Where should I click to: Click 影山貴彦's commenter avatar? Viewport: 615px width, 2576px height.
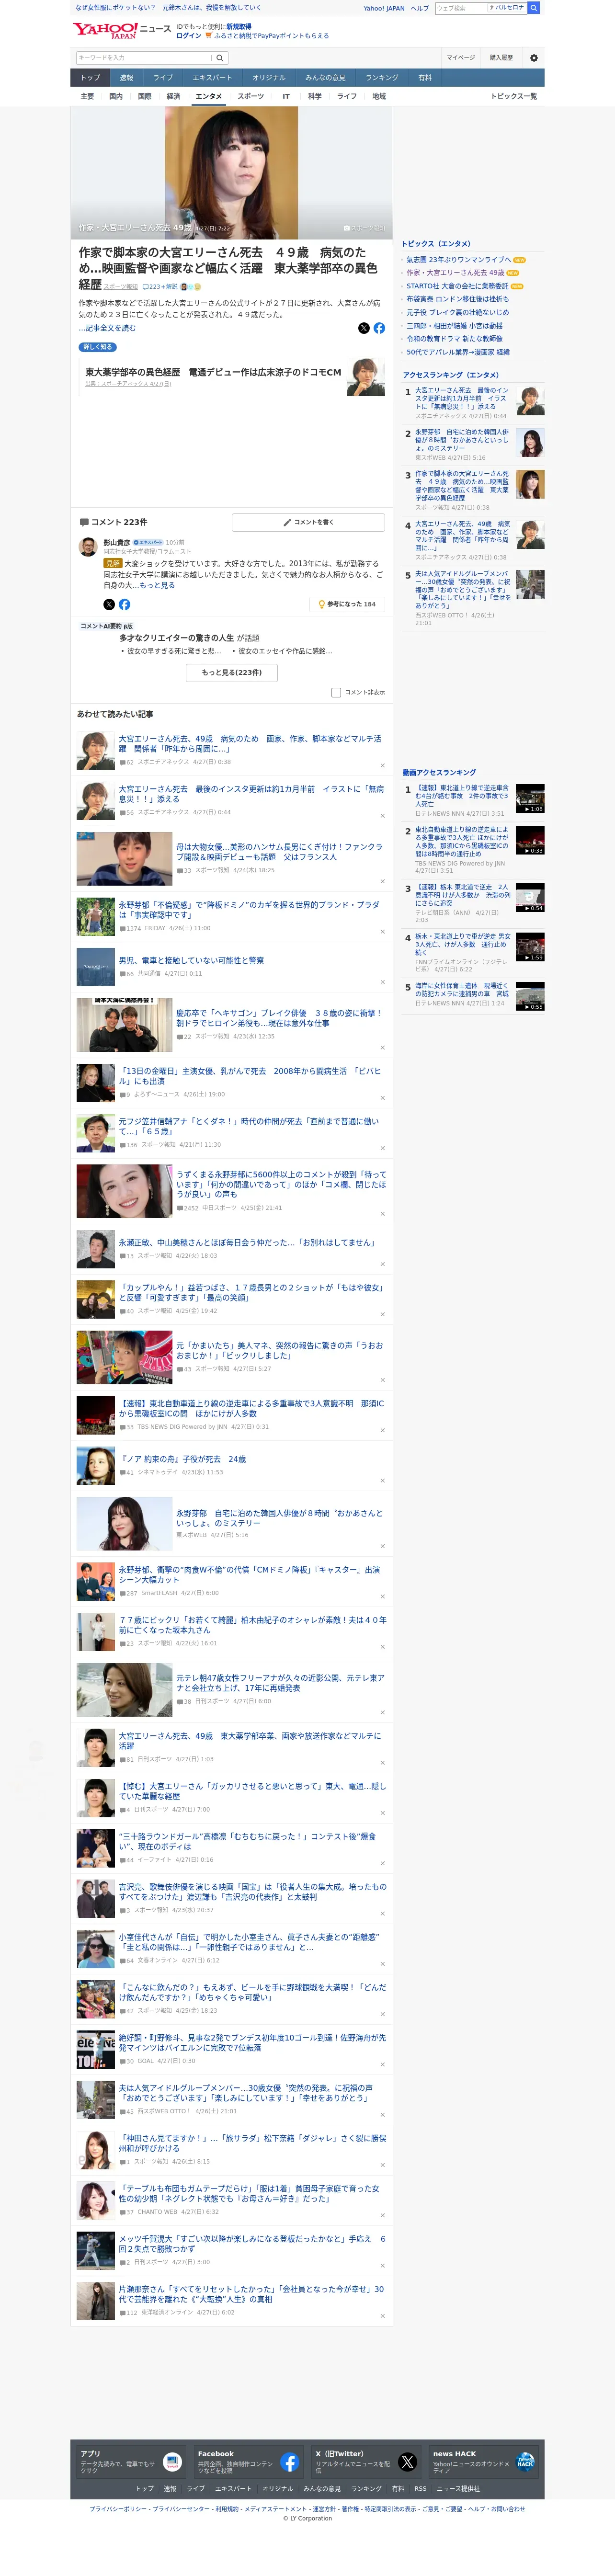(x=88, y=546)
